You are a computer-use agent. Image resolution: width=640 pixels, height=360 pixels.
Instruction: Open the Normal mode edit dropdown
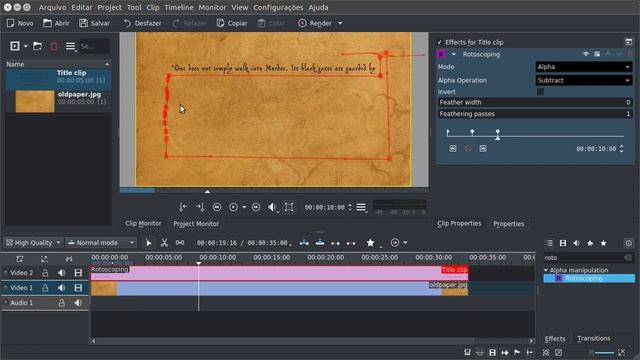tap(101, 243)
